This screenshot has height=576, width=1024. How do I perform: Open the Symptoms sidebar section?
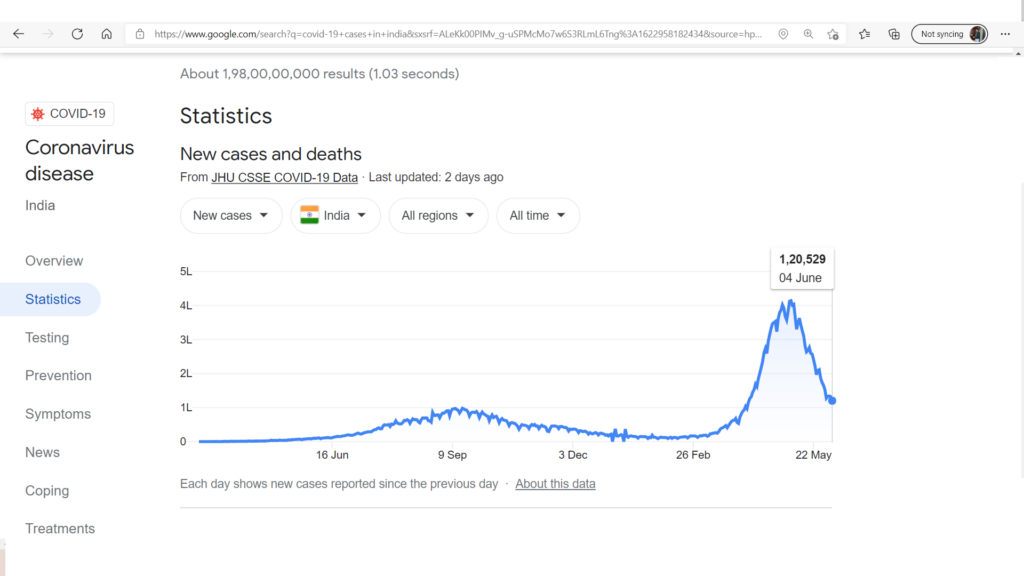tap(58, 414)
